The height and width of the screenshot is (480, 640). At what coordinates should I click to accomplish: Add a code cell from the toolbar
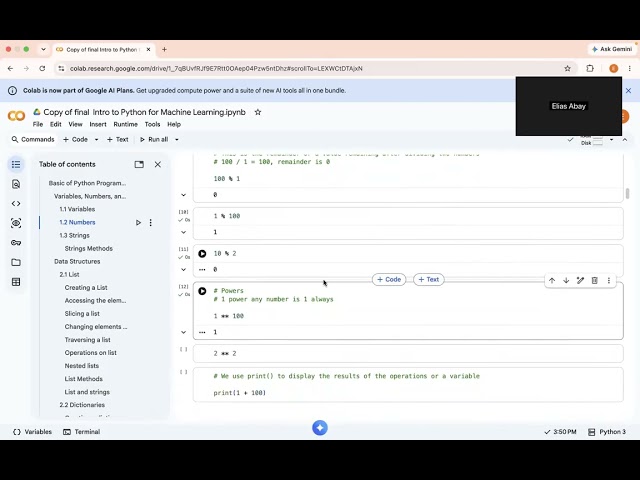[x=76, y=140]
